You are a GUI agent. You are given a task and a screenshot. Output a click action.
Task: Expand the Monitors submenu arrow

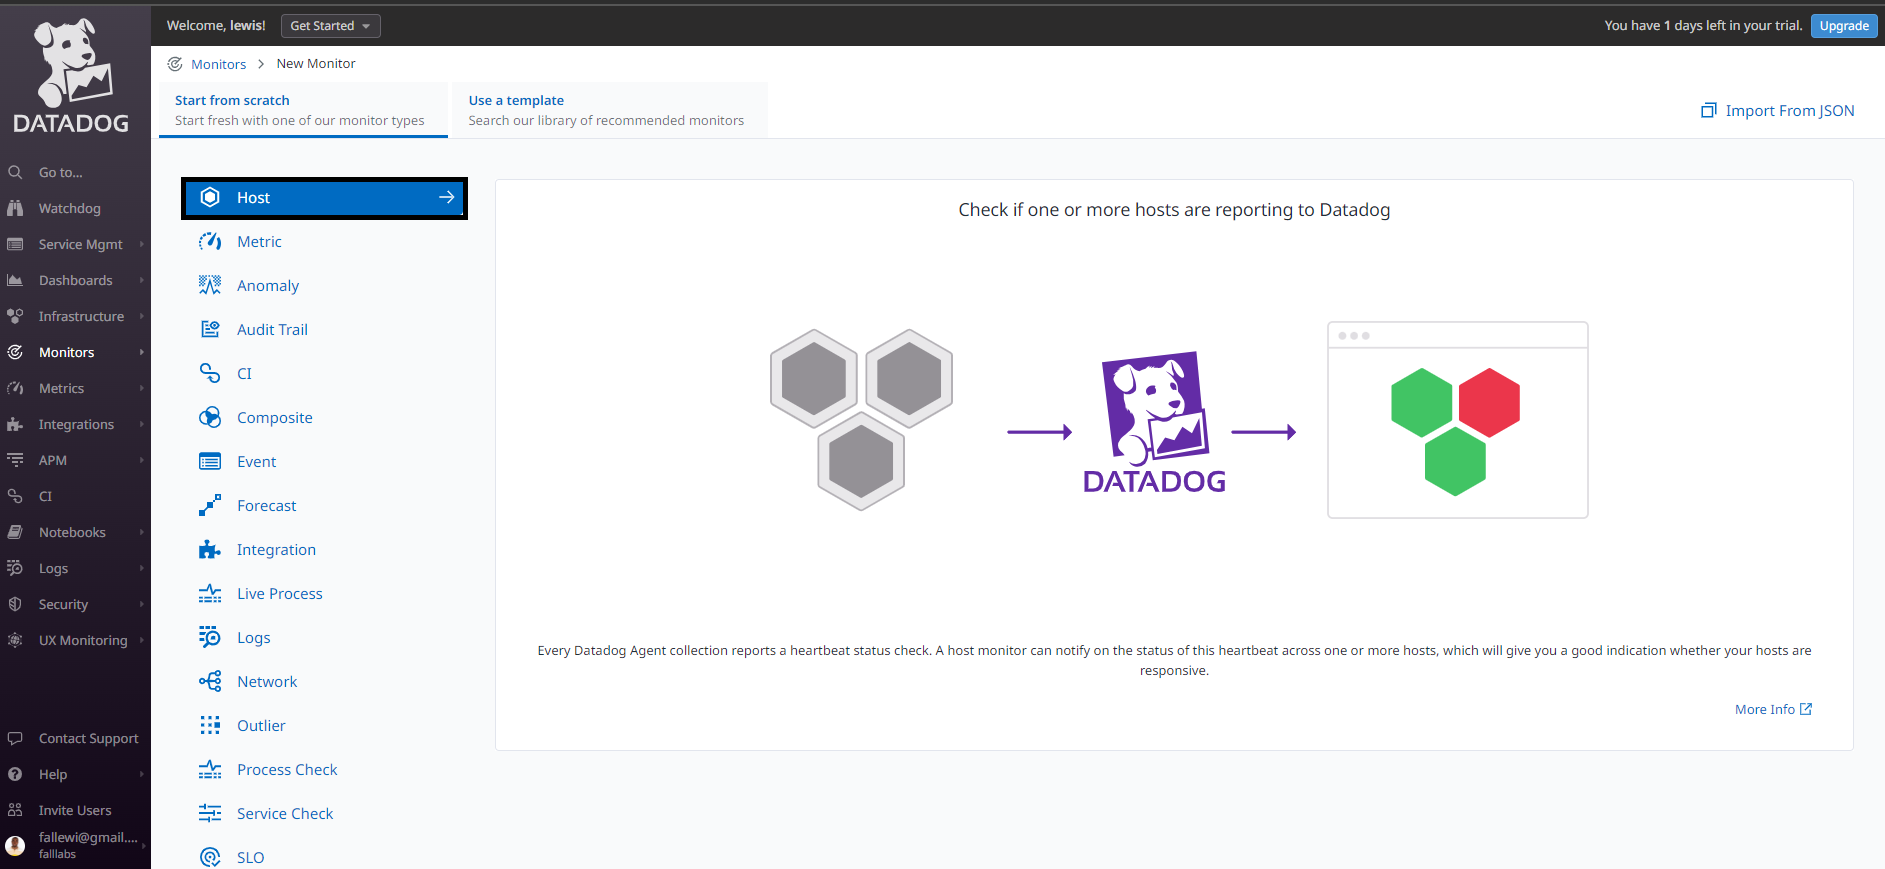tap(142, 352)
